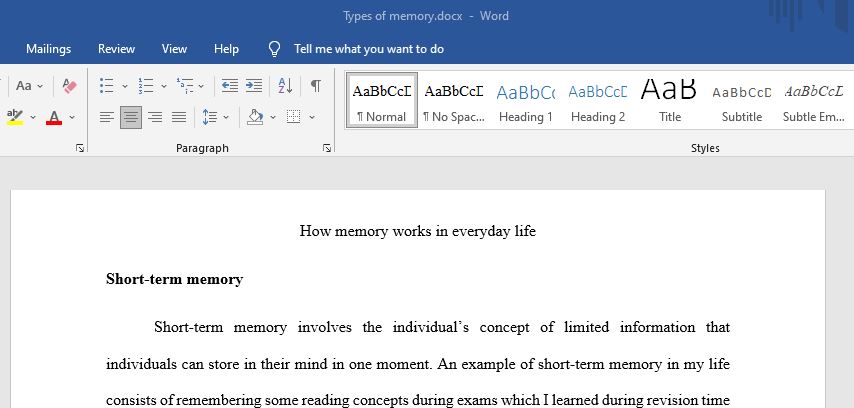
Task: Increase paragraph indent
Action: [254, 86]
